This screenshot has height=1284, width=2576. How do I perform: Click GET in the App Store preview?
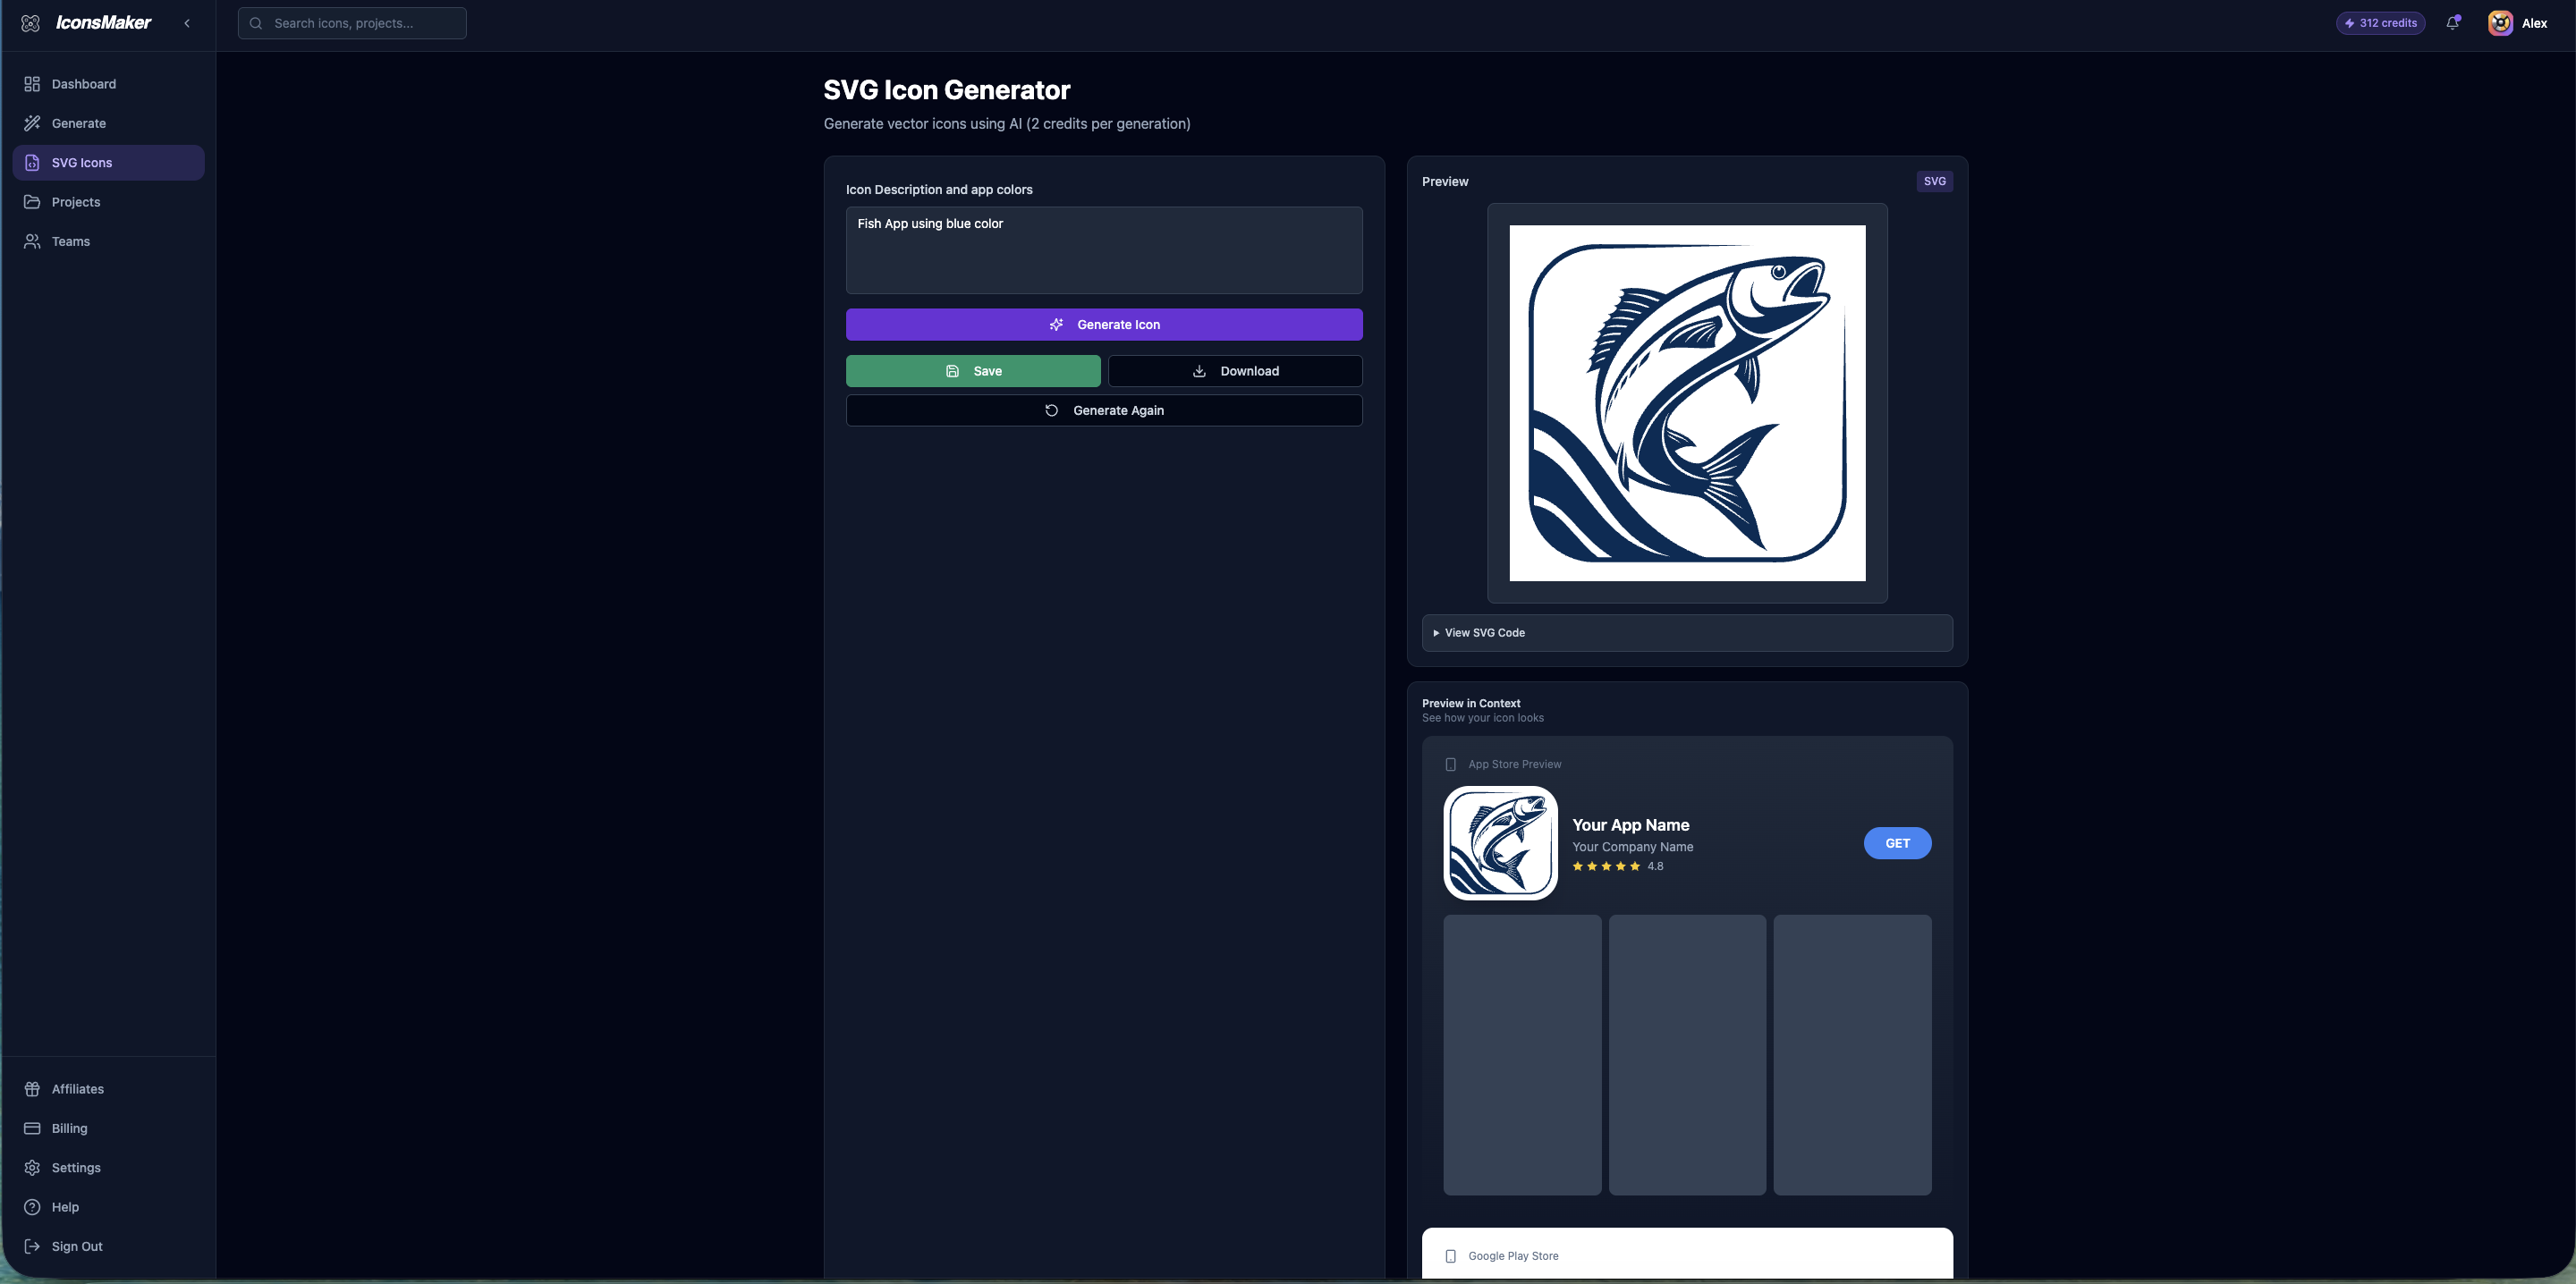click(x=1897, y=843)
